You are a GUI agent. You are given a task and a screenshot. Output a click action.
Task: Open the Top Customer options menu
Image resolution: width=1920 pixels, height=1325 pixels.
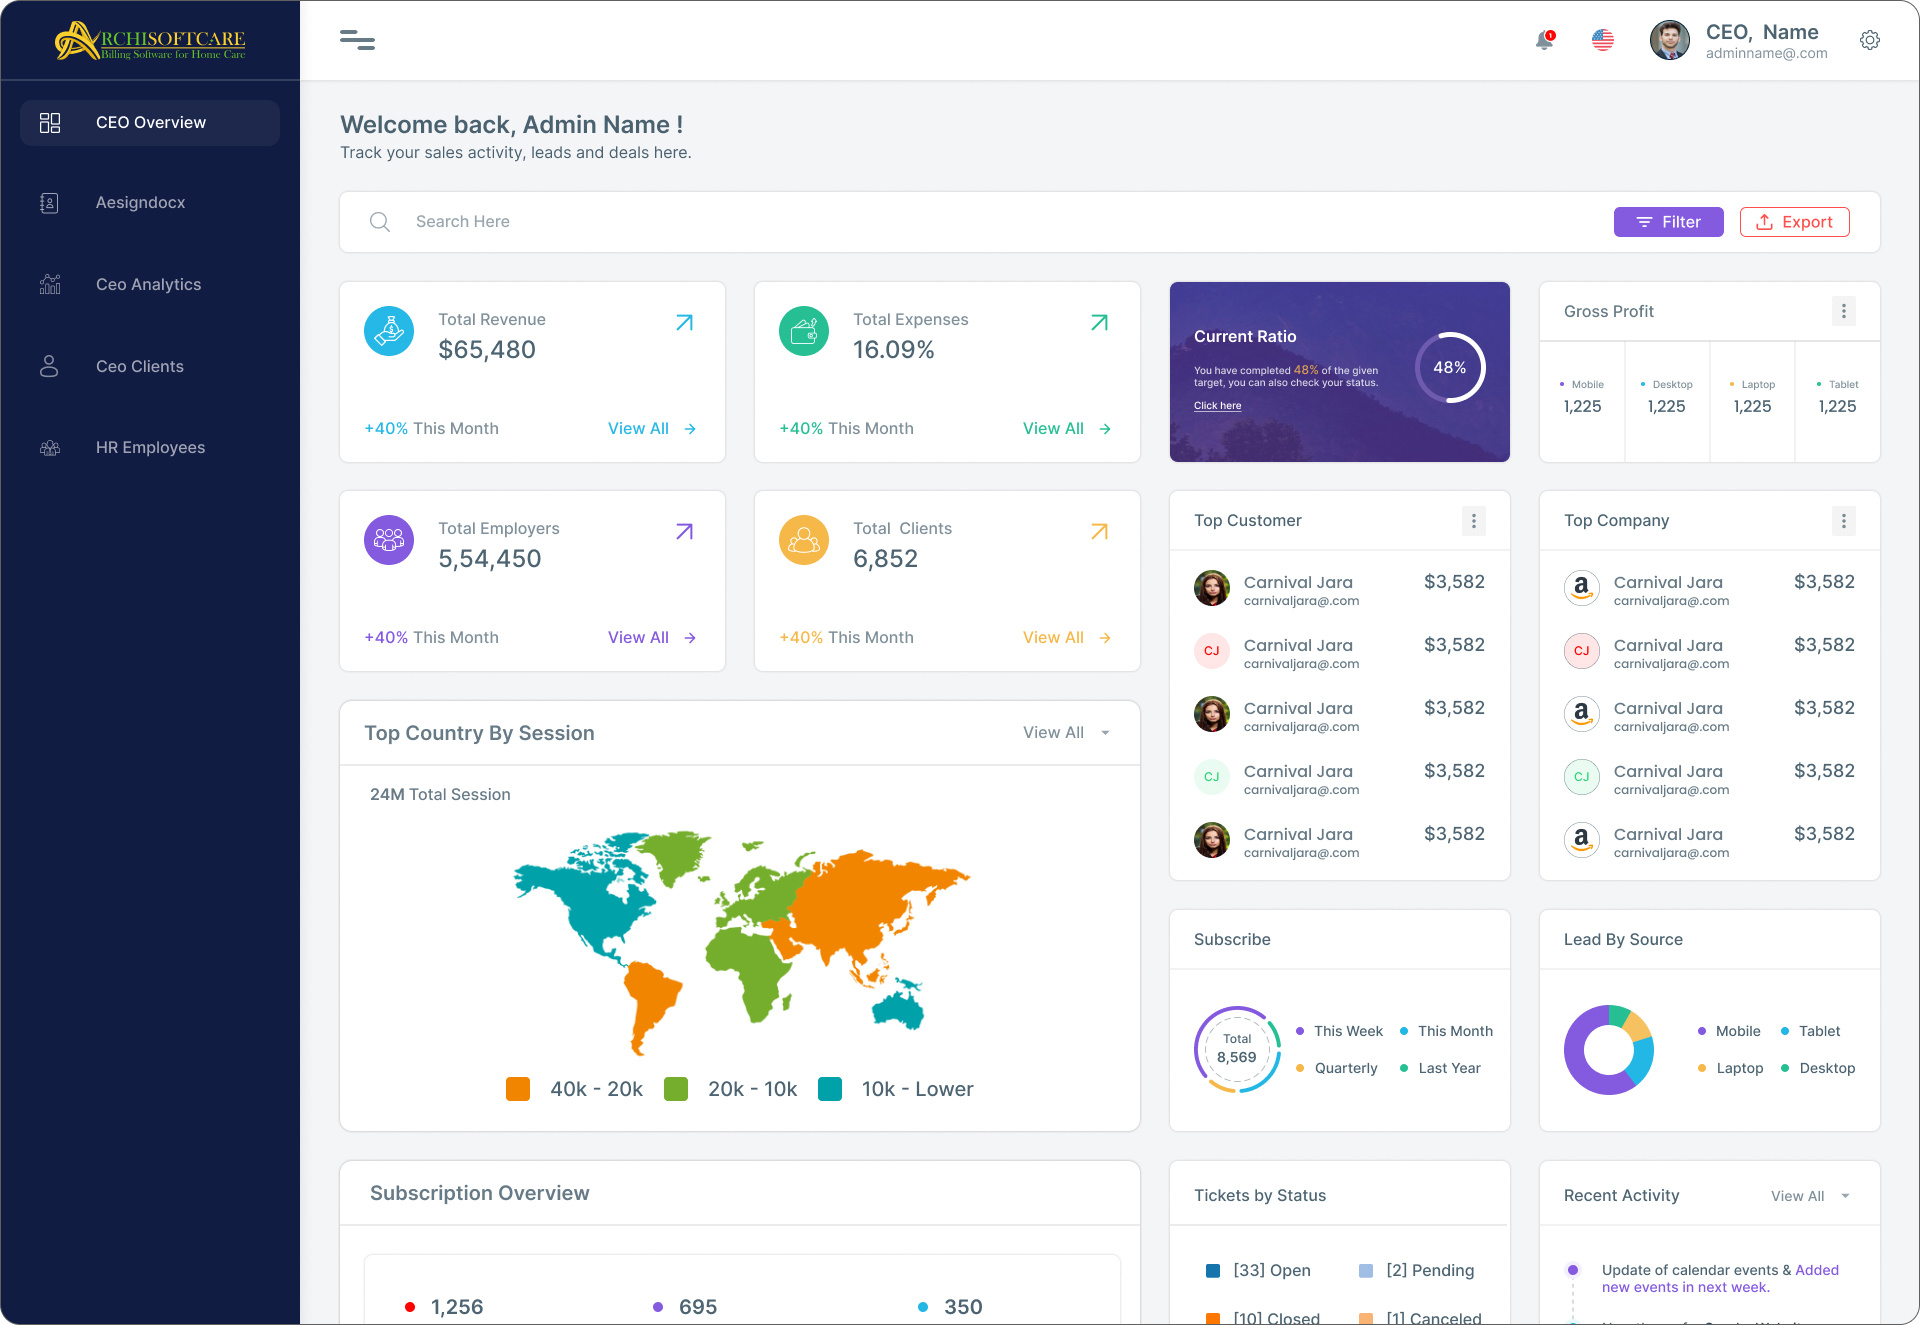(x=1474, y=520)
